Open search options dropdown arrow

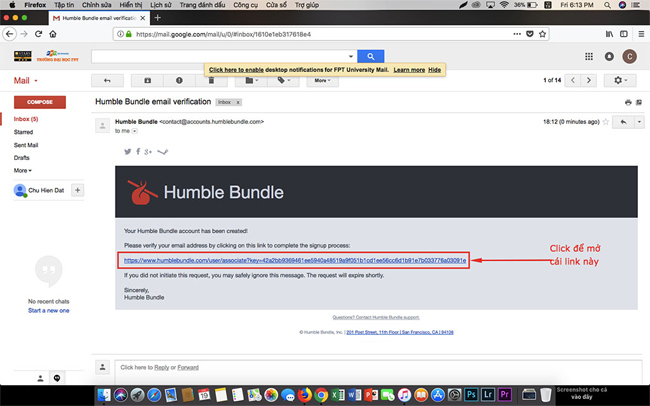(351, 56)
